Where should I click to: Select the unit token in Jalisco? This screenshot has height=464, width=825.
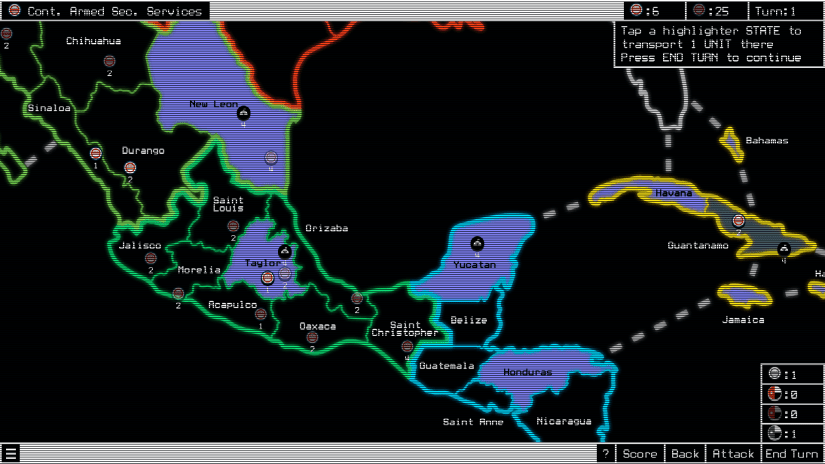click(x=150, y=258)
